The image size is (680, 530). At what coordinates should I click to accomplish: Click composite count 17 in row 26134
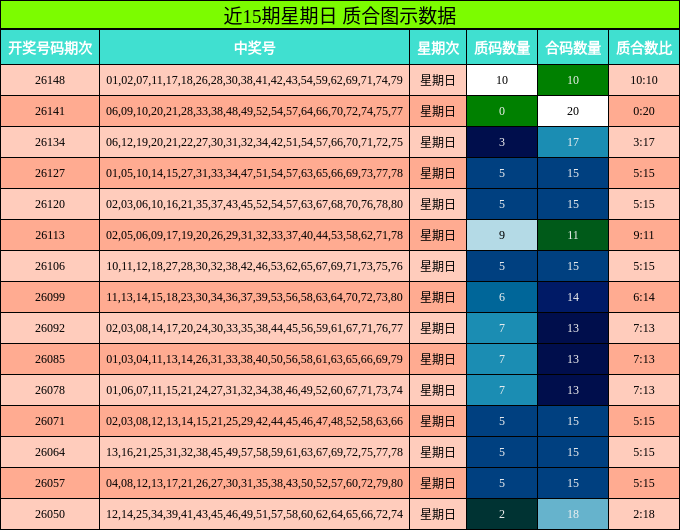tap(573, 142)
